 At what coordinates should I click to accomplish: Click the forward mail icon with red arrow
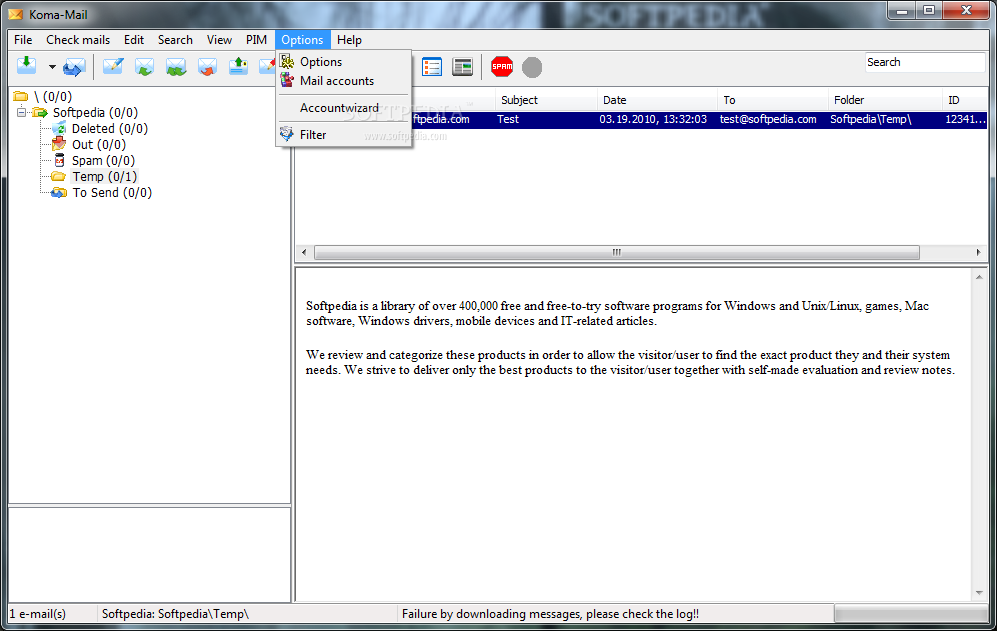[207, 67]
